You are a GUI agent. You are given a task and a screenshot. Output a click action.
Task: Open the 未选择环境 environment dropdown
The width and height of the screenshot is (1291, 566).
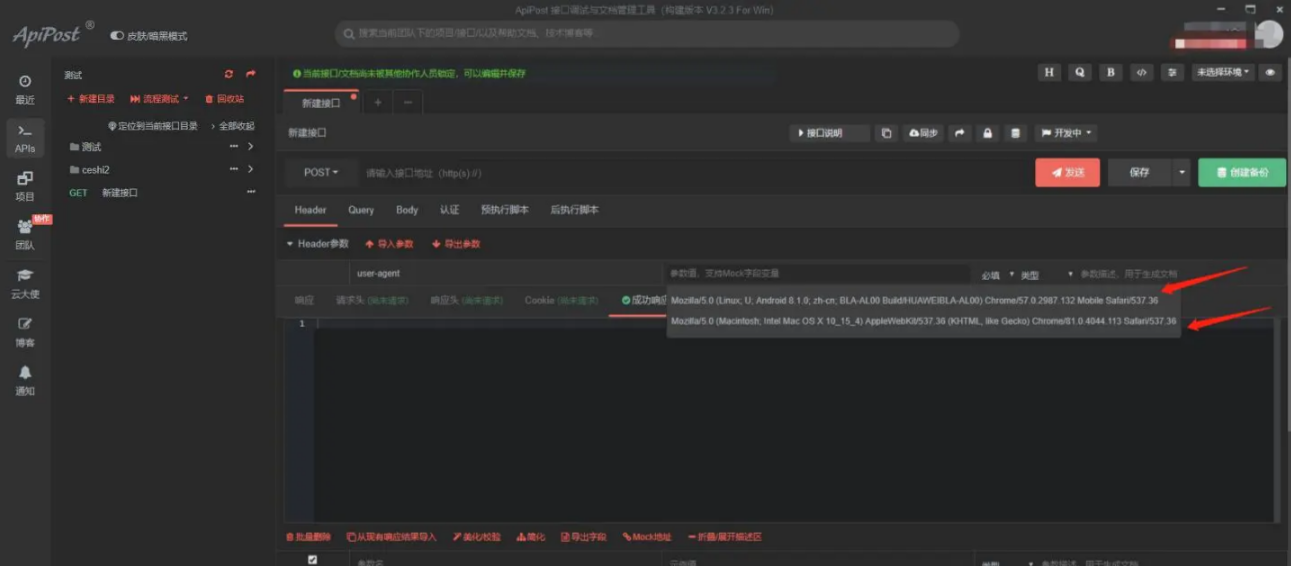tap(1223, 73)
